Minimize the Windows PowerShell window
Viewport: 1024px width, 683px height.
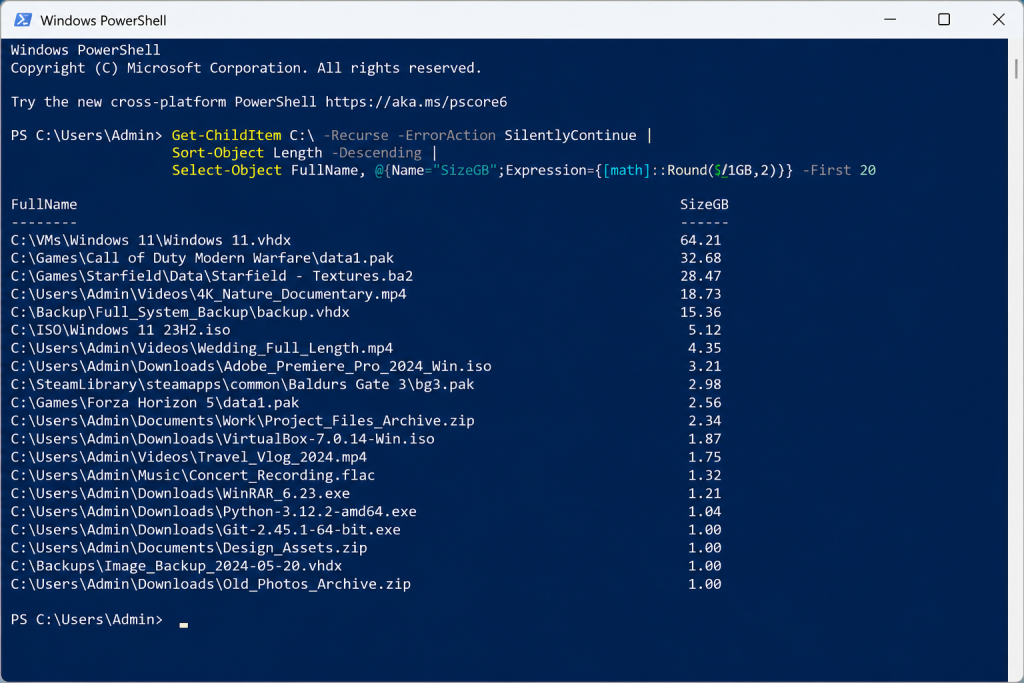click(x=889, y=20)
